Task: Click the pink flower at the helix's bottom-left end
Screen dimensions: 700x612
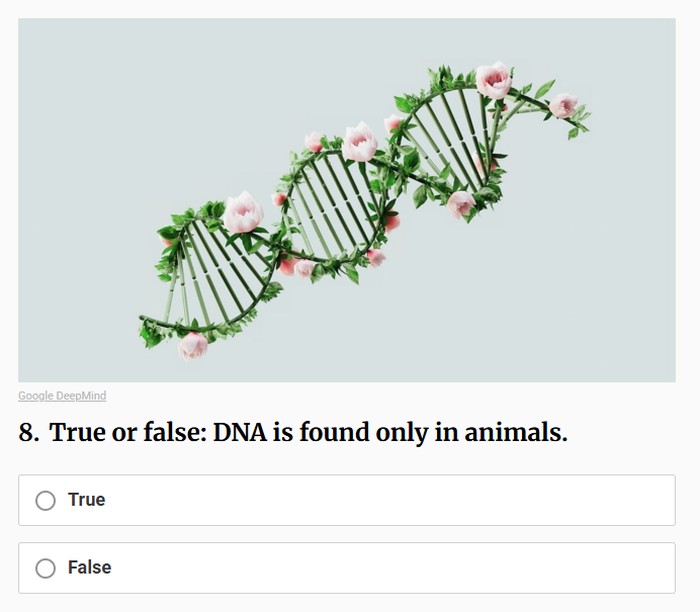Action: 193,345
